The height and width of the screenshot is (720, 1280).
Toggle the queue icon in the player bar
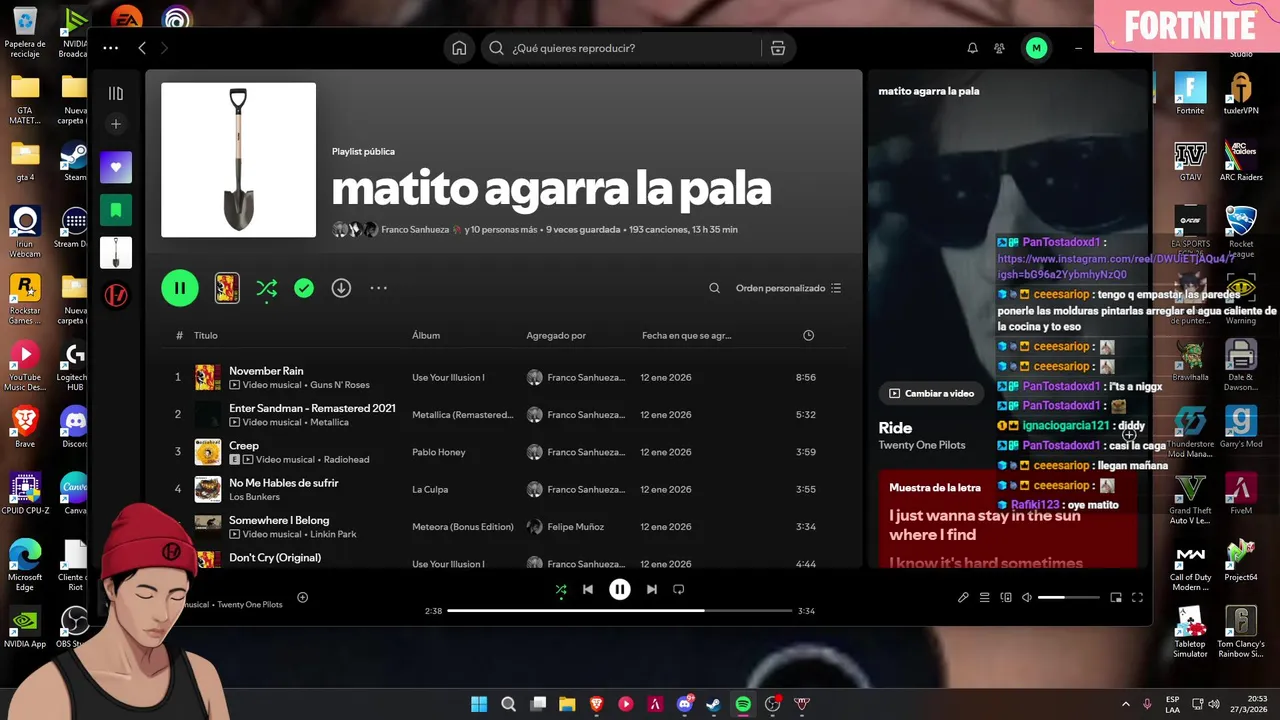tap(984, 598)
